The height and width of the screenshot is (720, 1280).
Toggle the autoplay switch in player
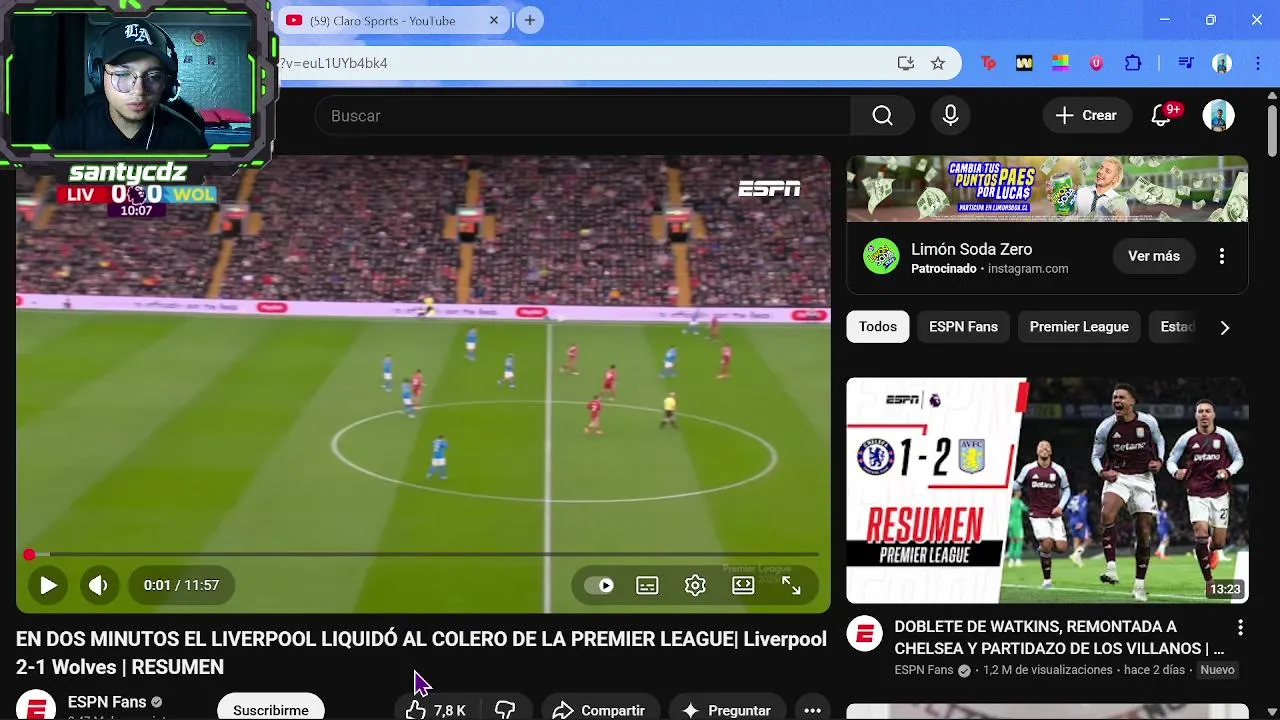[x=600, y=585]
